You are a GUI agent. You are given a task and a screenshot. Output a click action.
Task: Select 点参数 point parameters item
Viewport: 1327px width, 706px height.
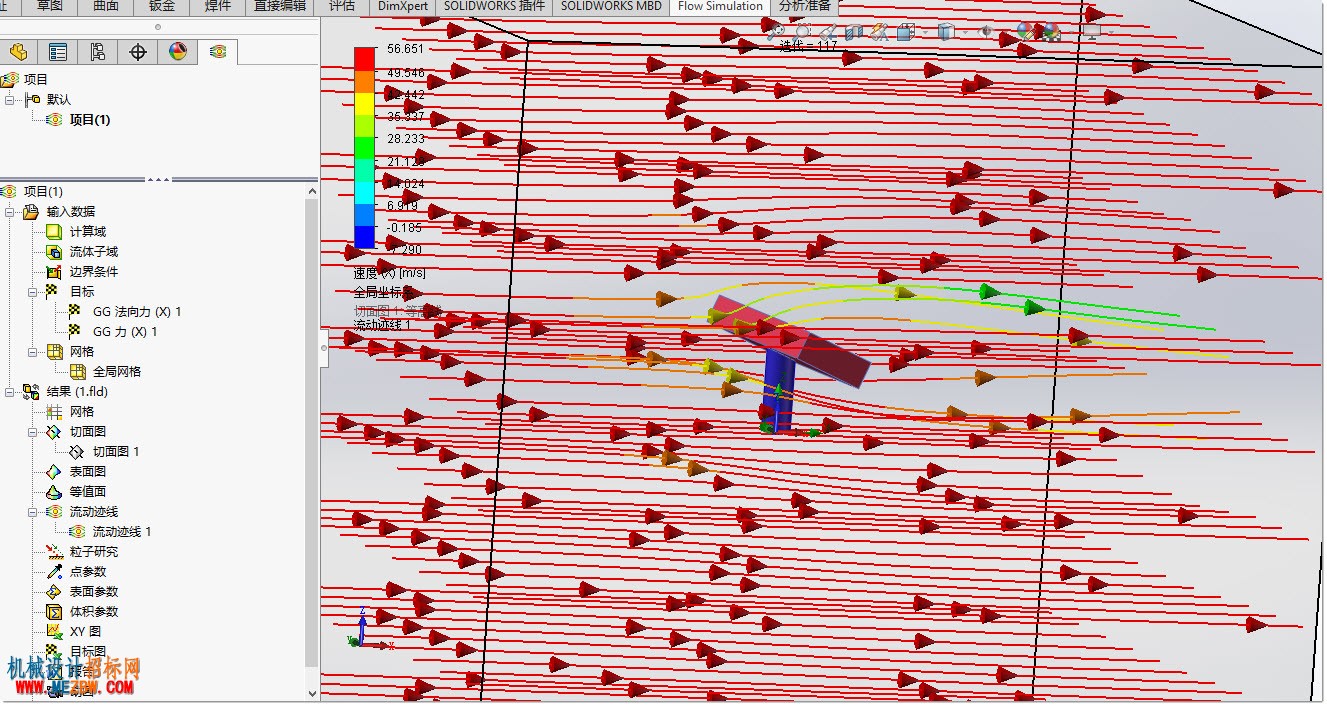87,572
